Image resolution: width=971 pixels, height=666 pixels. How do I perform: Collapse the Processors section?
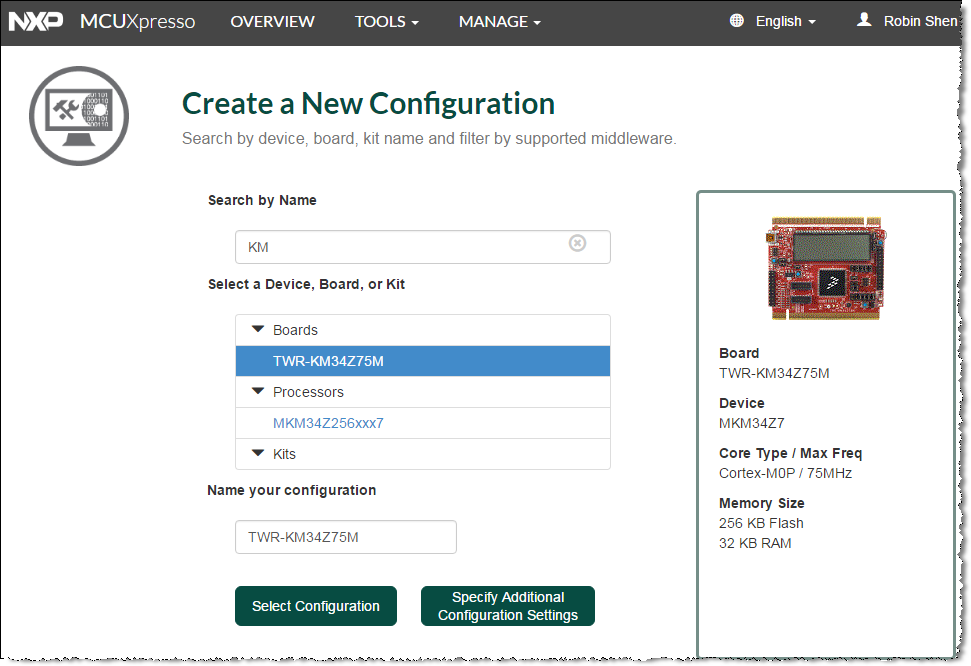click(258, 391)
